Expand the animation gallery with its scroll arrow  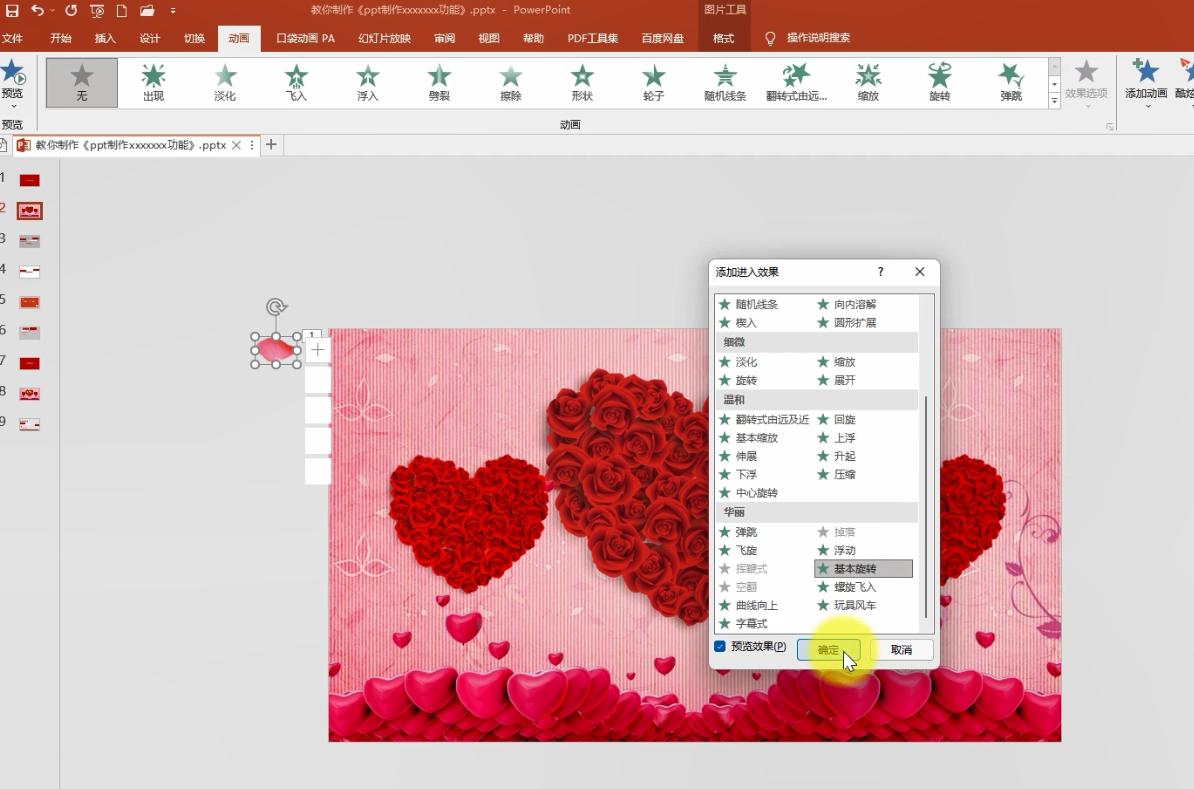[1054, 100]
